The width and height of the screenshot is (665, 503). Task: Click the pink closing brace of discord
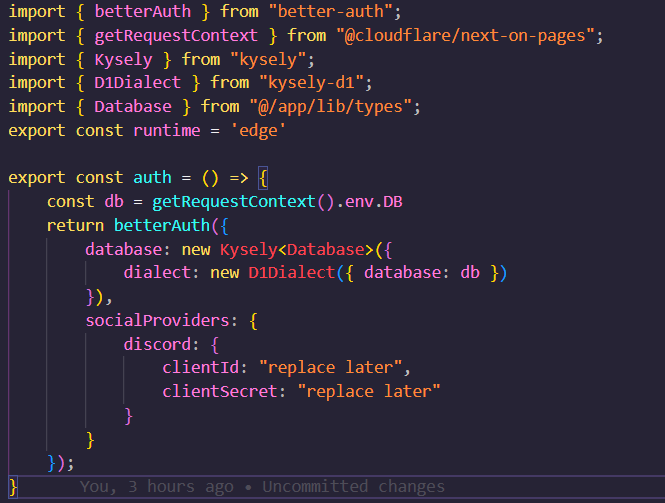(x=129, y=416)
